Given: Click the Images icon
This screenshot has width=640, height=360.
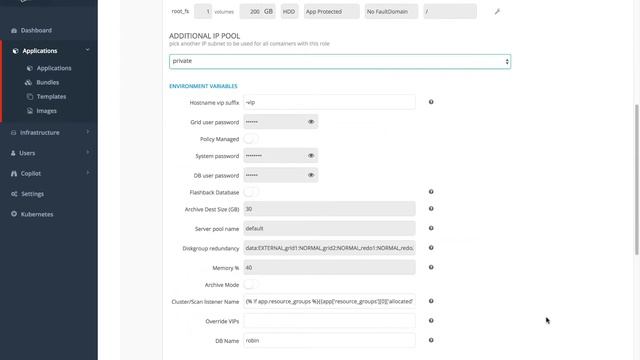Looking at the screenshot, I should [x=30, y=111].
